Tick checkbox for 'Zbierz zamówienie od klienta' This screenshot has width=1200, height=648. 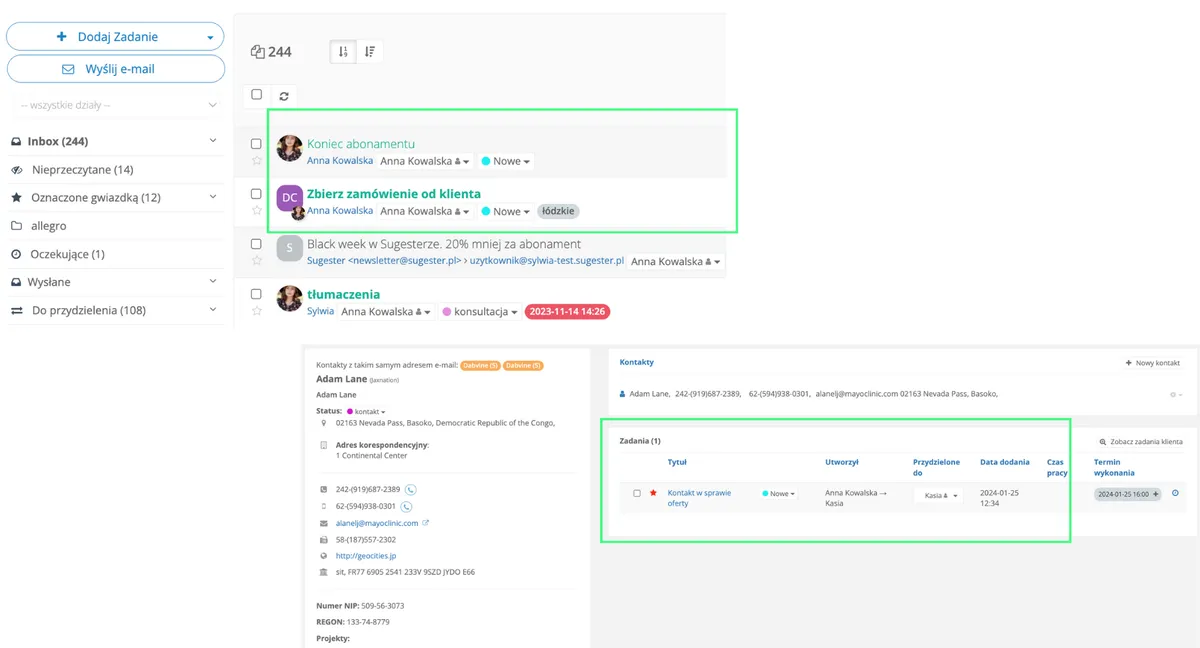257,194
